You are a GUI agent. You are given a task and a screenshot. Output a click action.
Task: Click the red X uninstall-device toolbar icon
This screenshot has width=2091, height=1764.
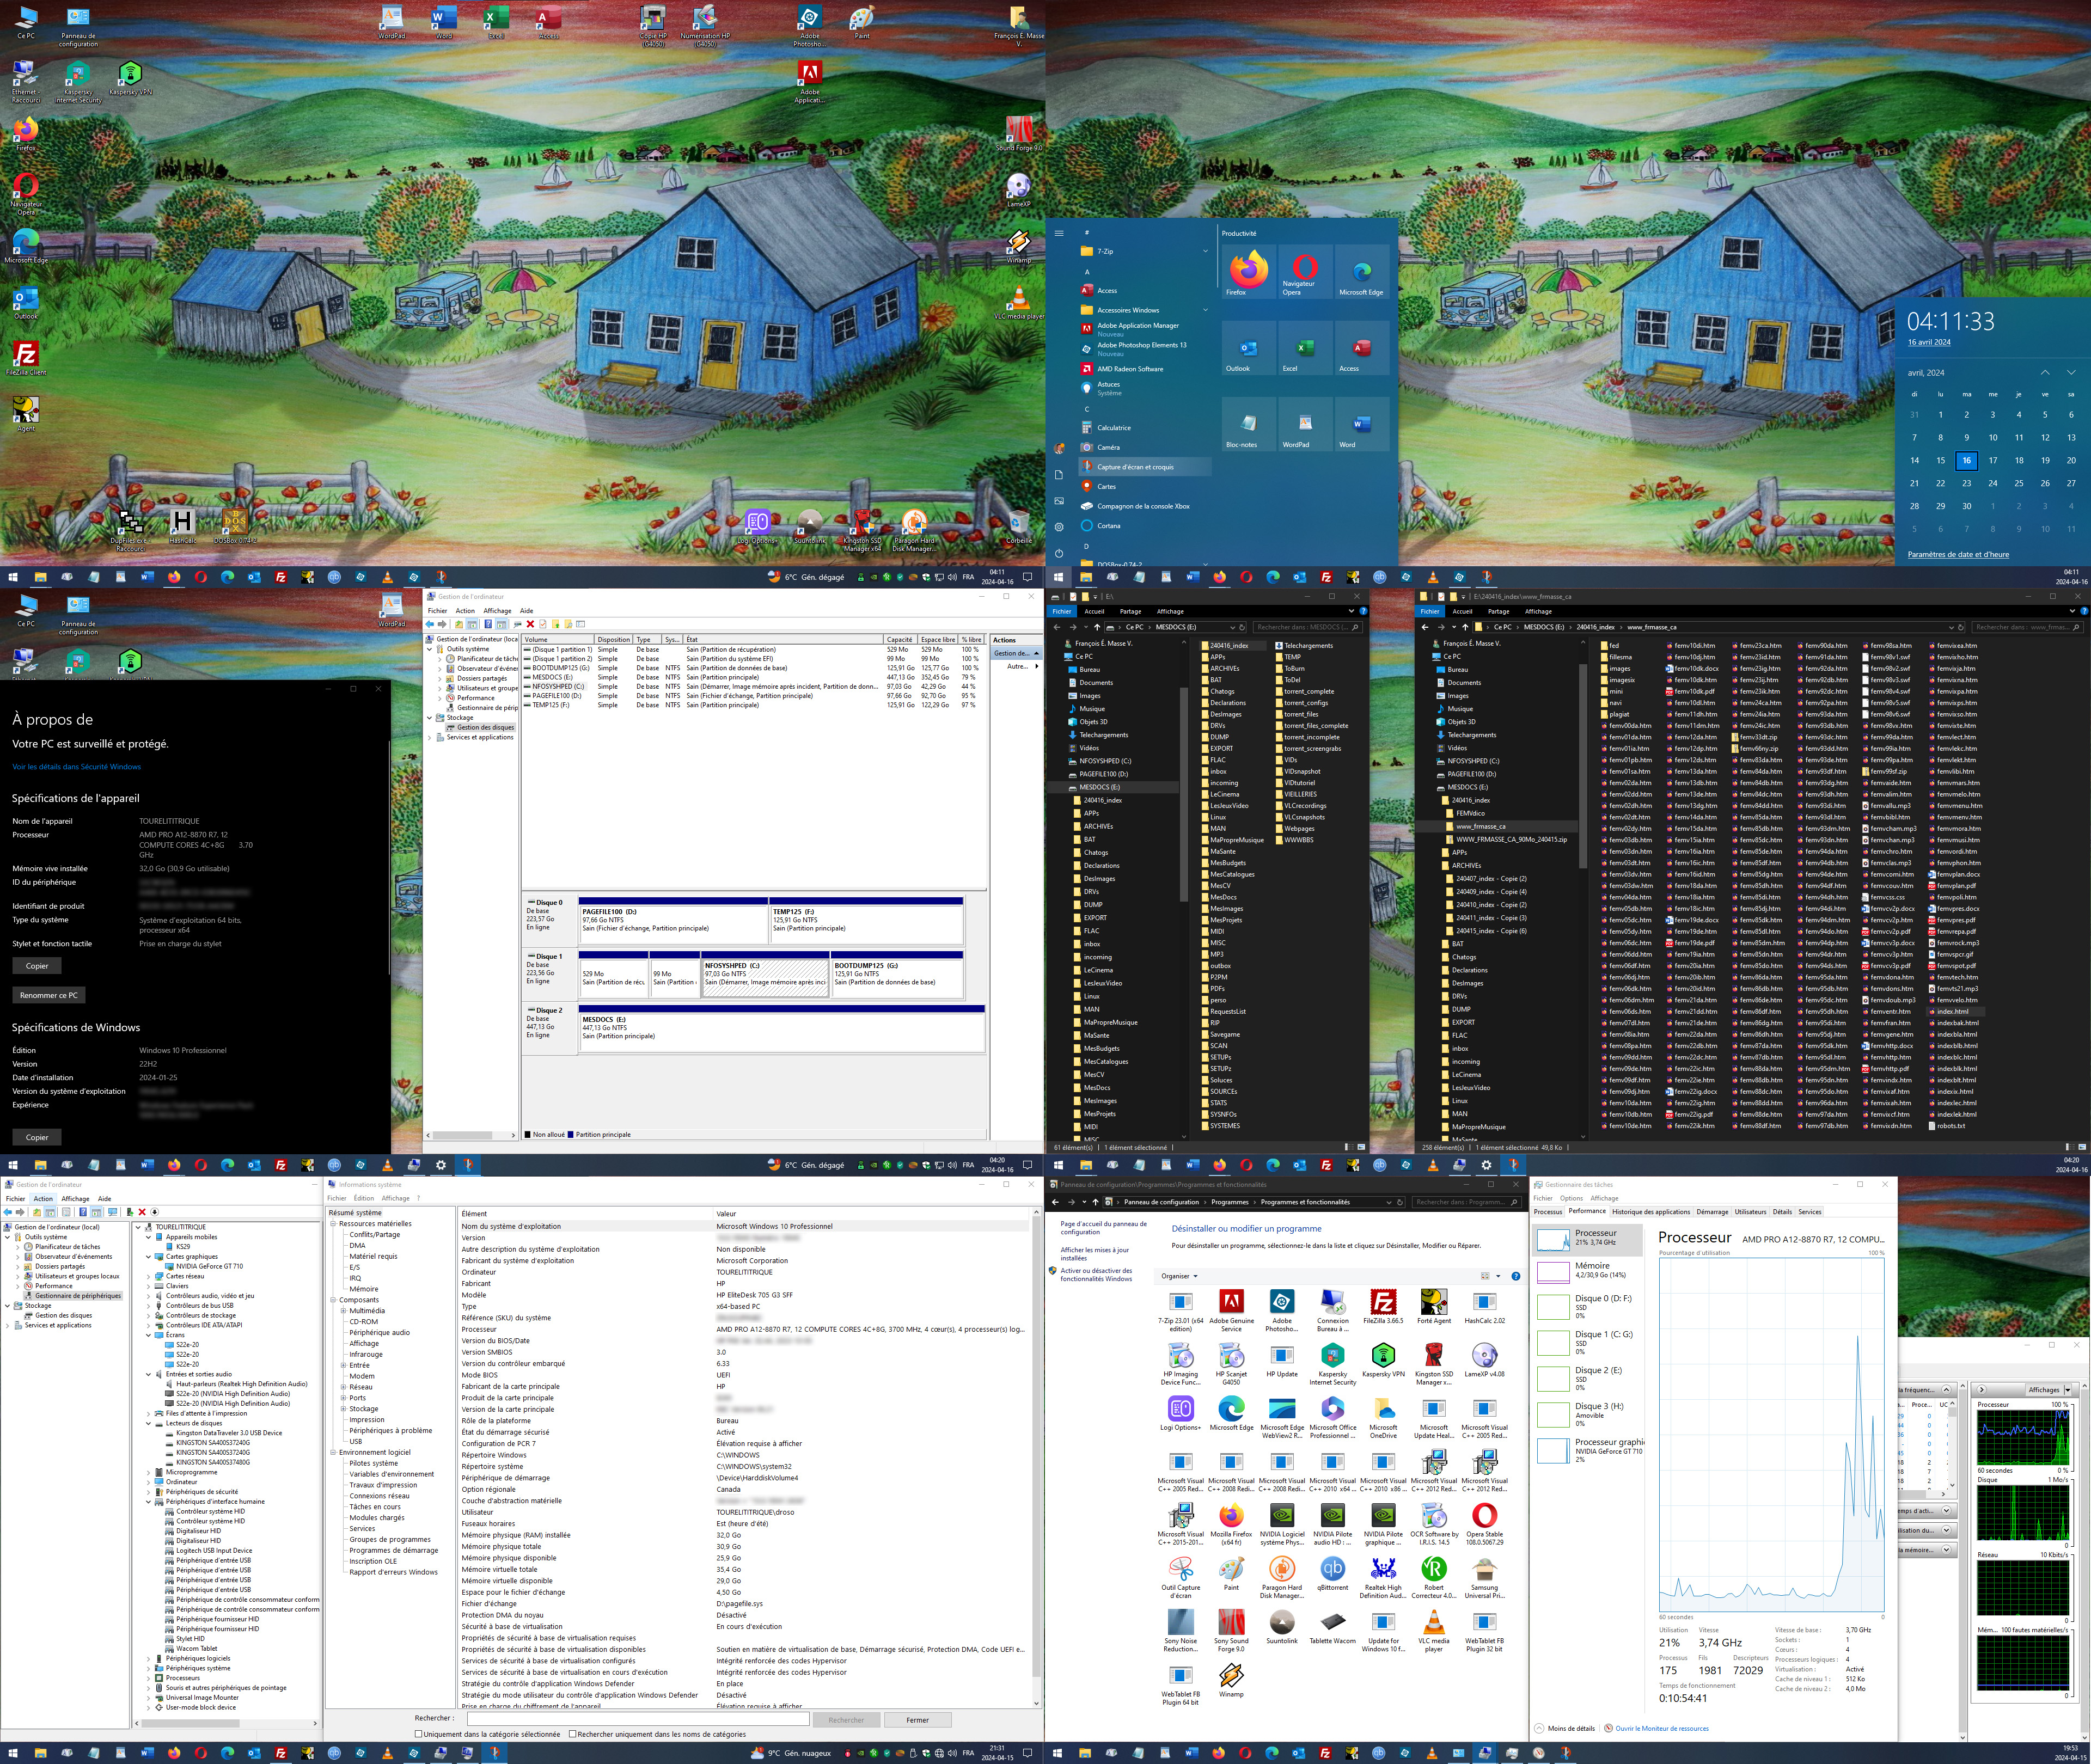142,1212
